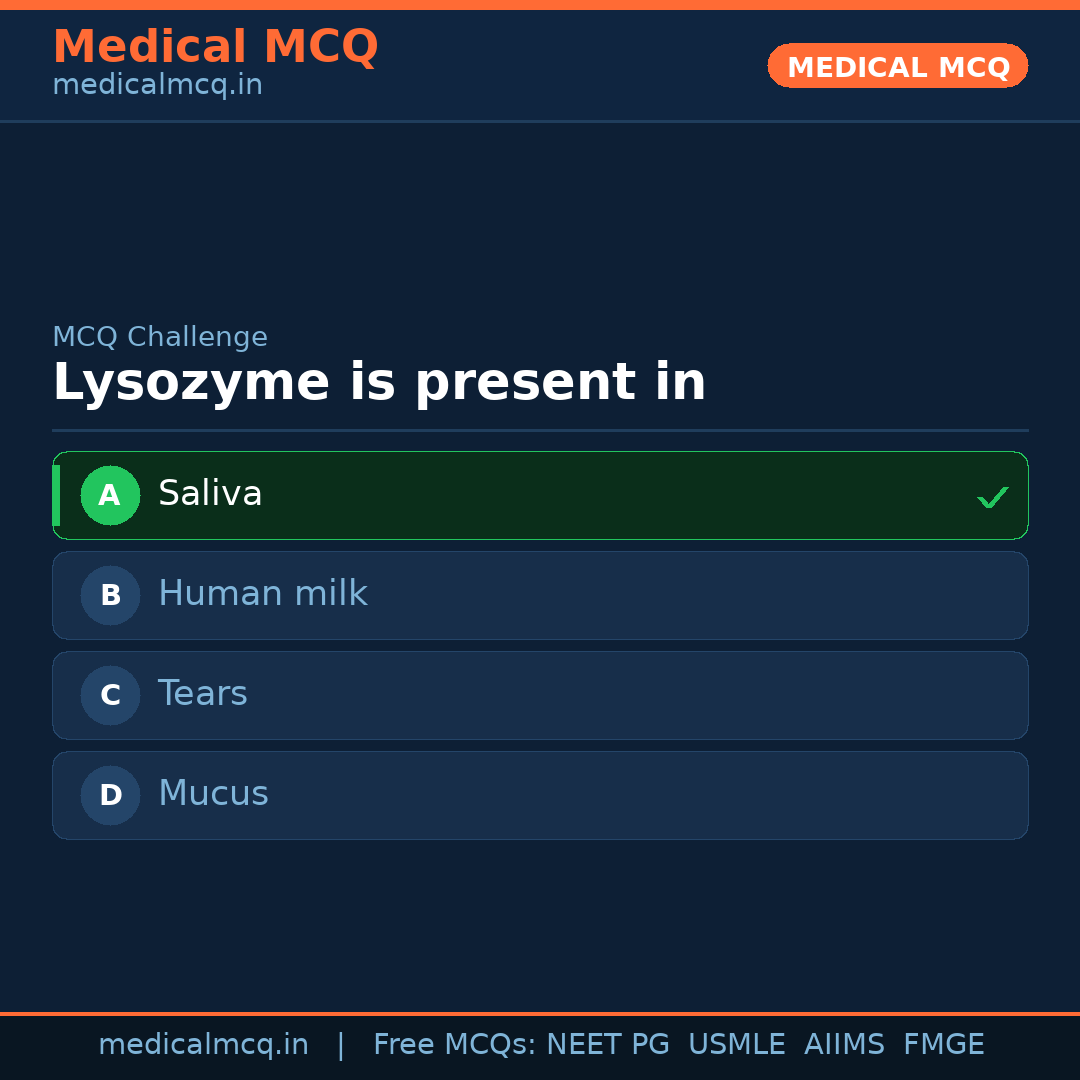Click the green letter A circle
Viewport: 1080px width, 1080px height.
[110, 495]
